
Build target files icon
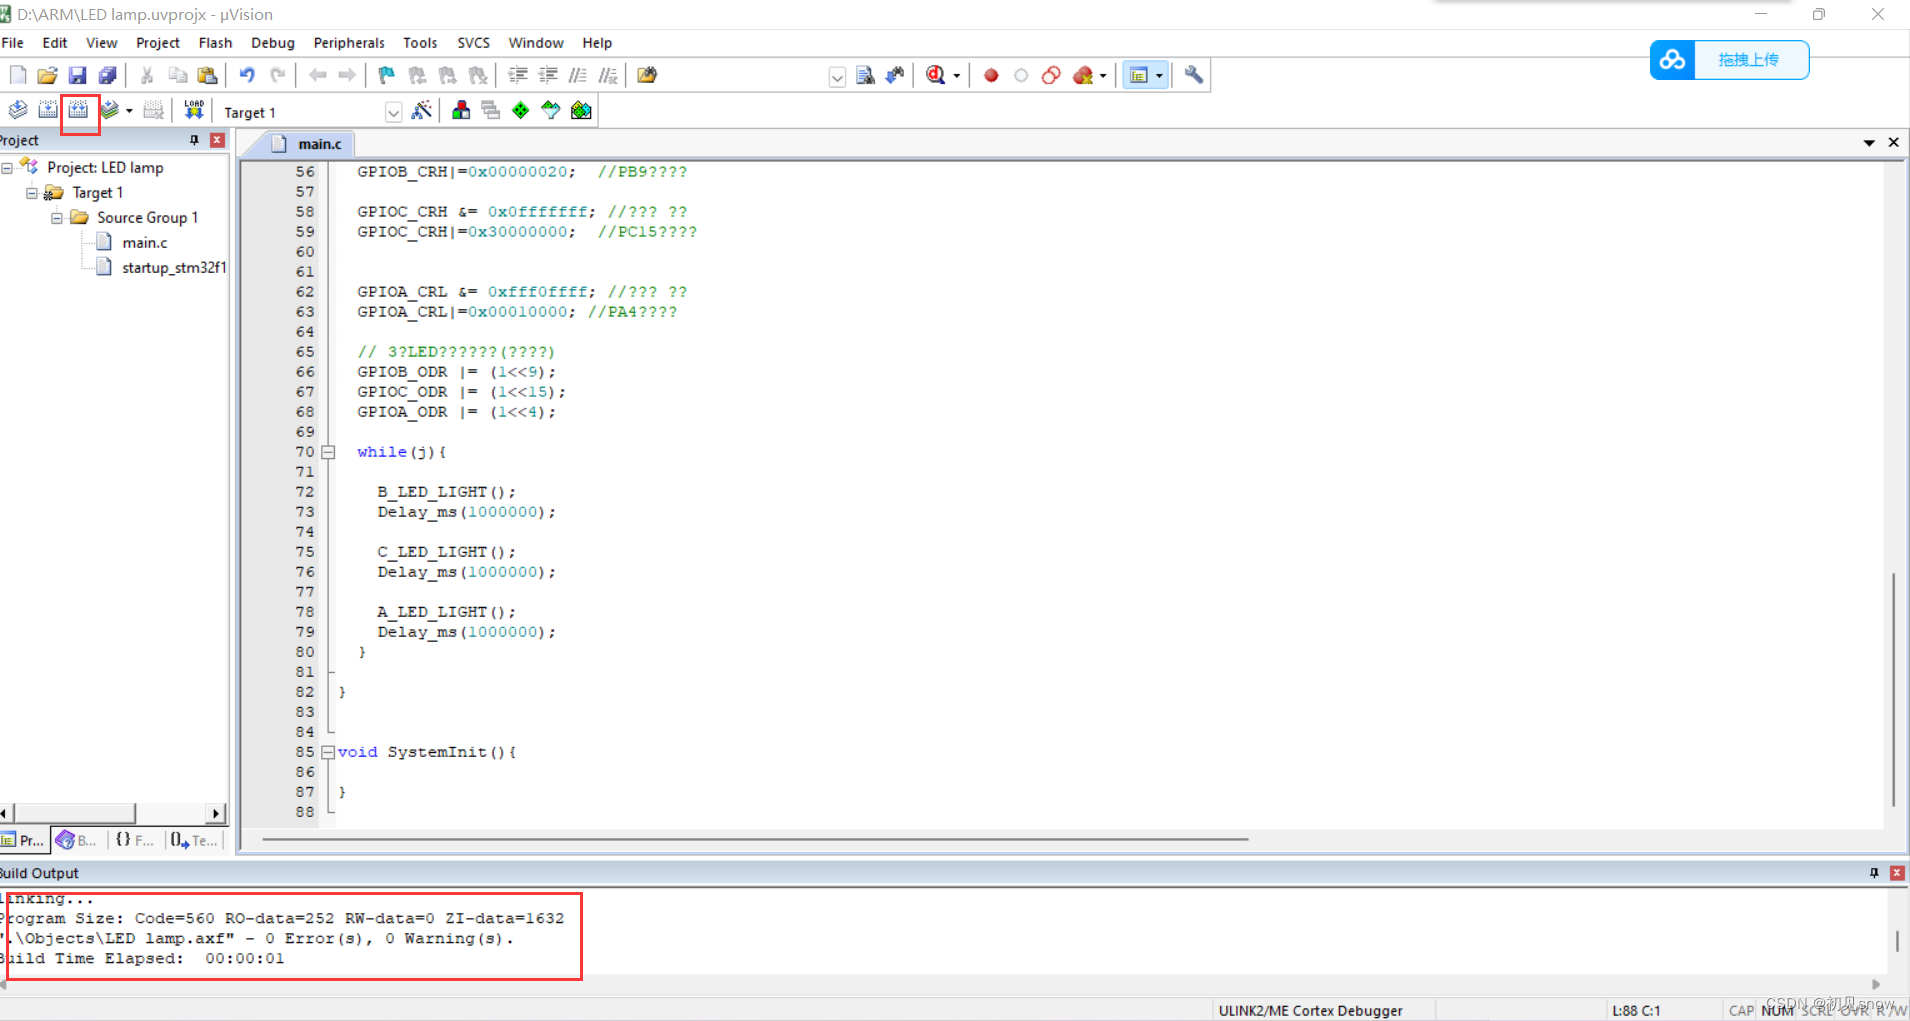click(48, 110)
